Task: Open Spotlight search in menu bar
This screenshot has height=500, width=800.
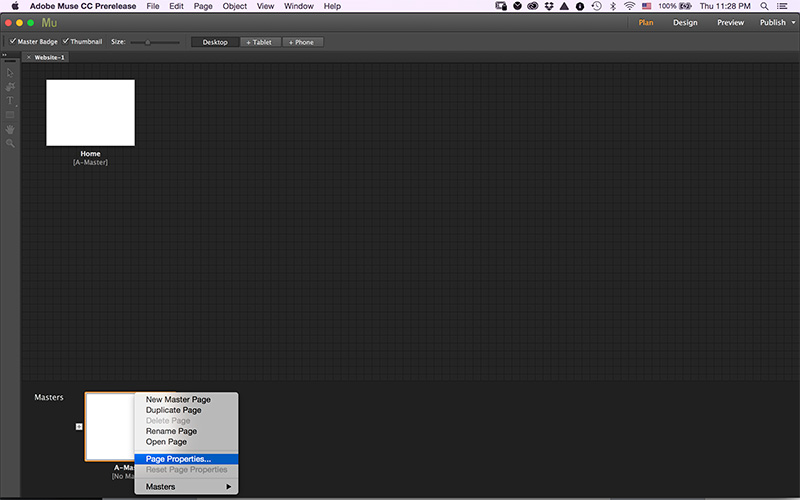Action: tap(764, 6)
